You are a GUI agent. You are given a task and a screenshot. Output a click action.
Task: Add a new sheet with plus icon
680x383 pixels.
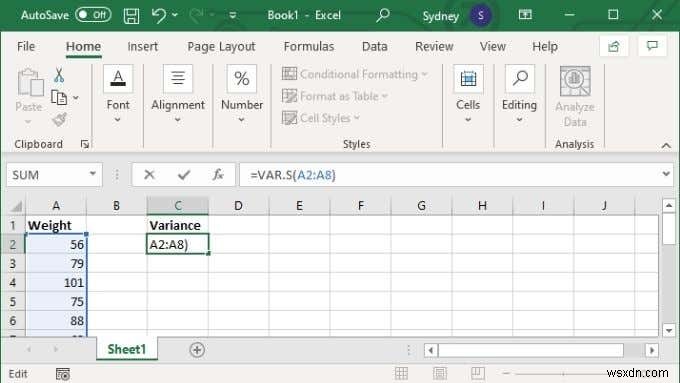[197, 350]
